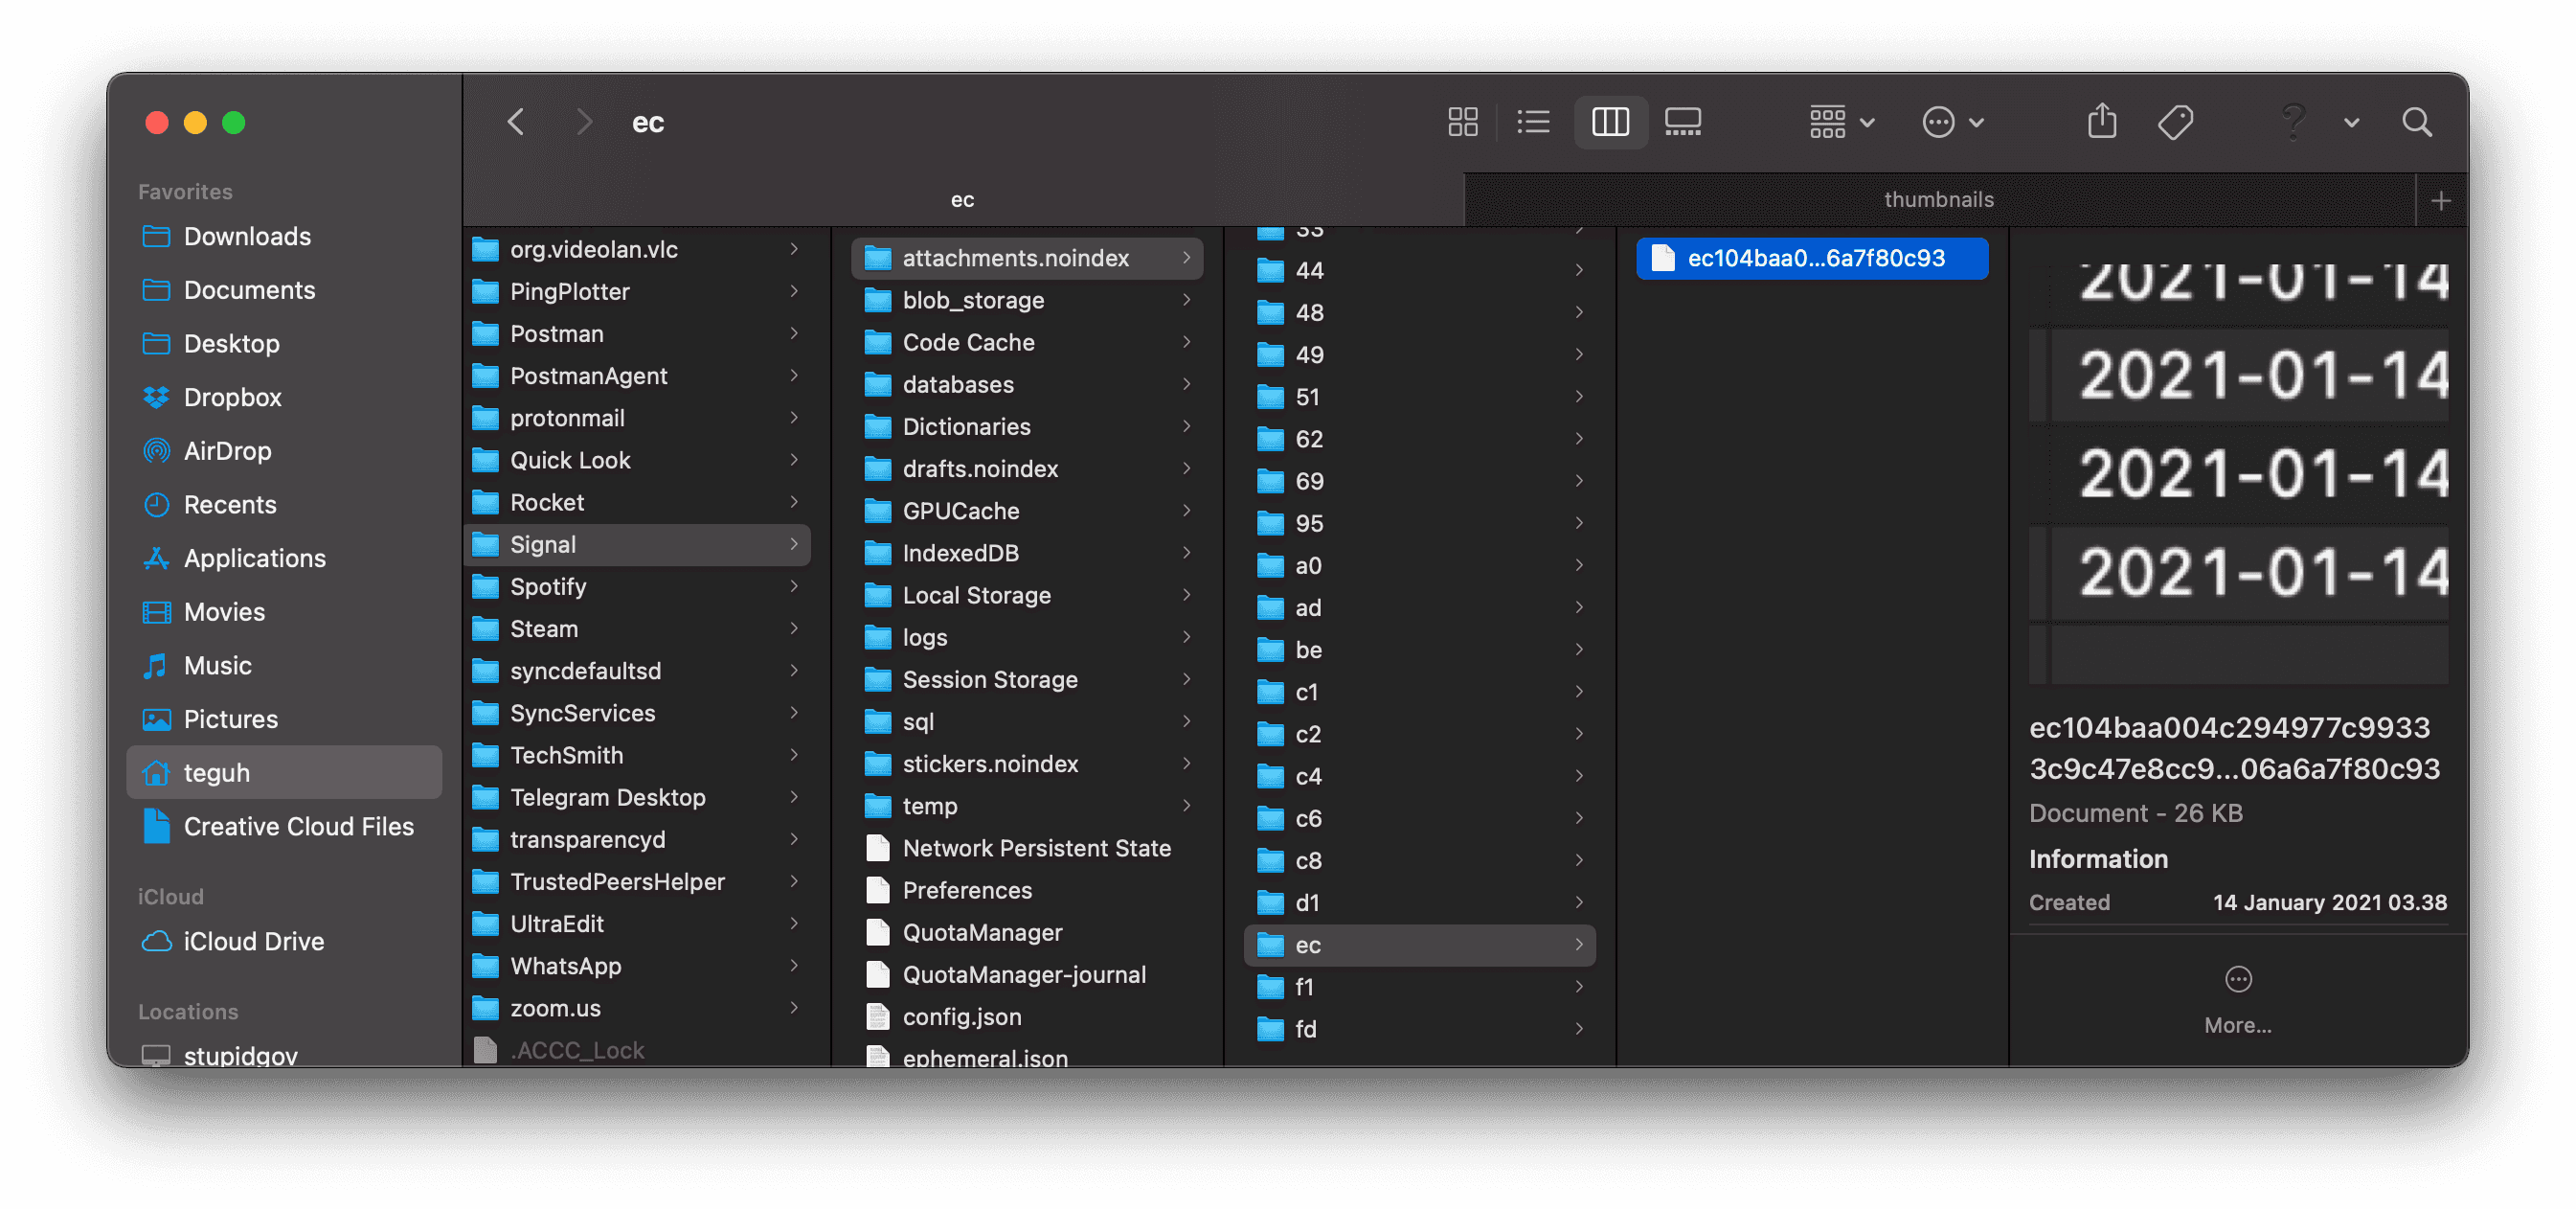Switch to icon grid view
2576x1209 pixels.
[1462, 122]
